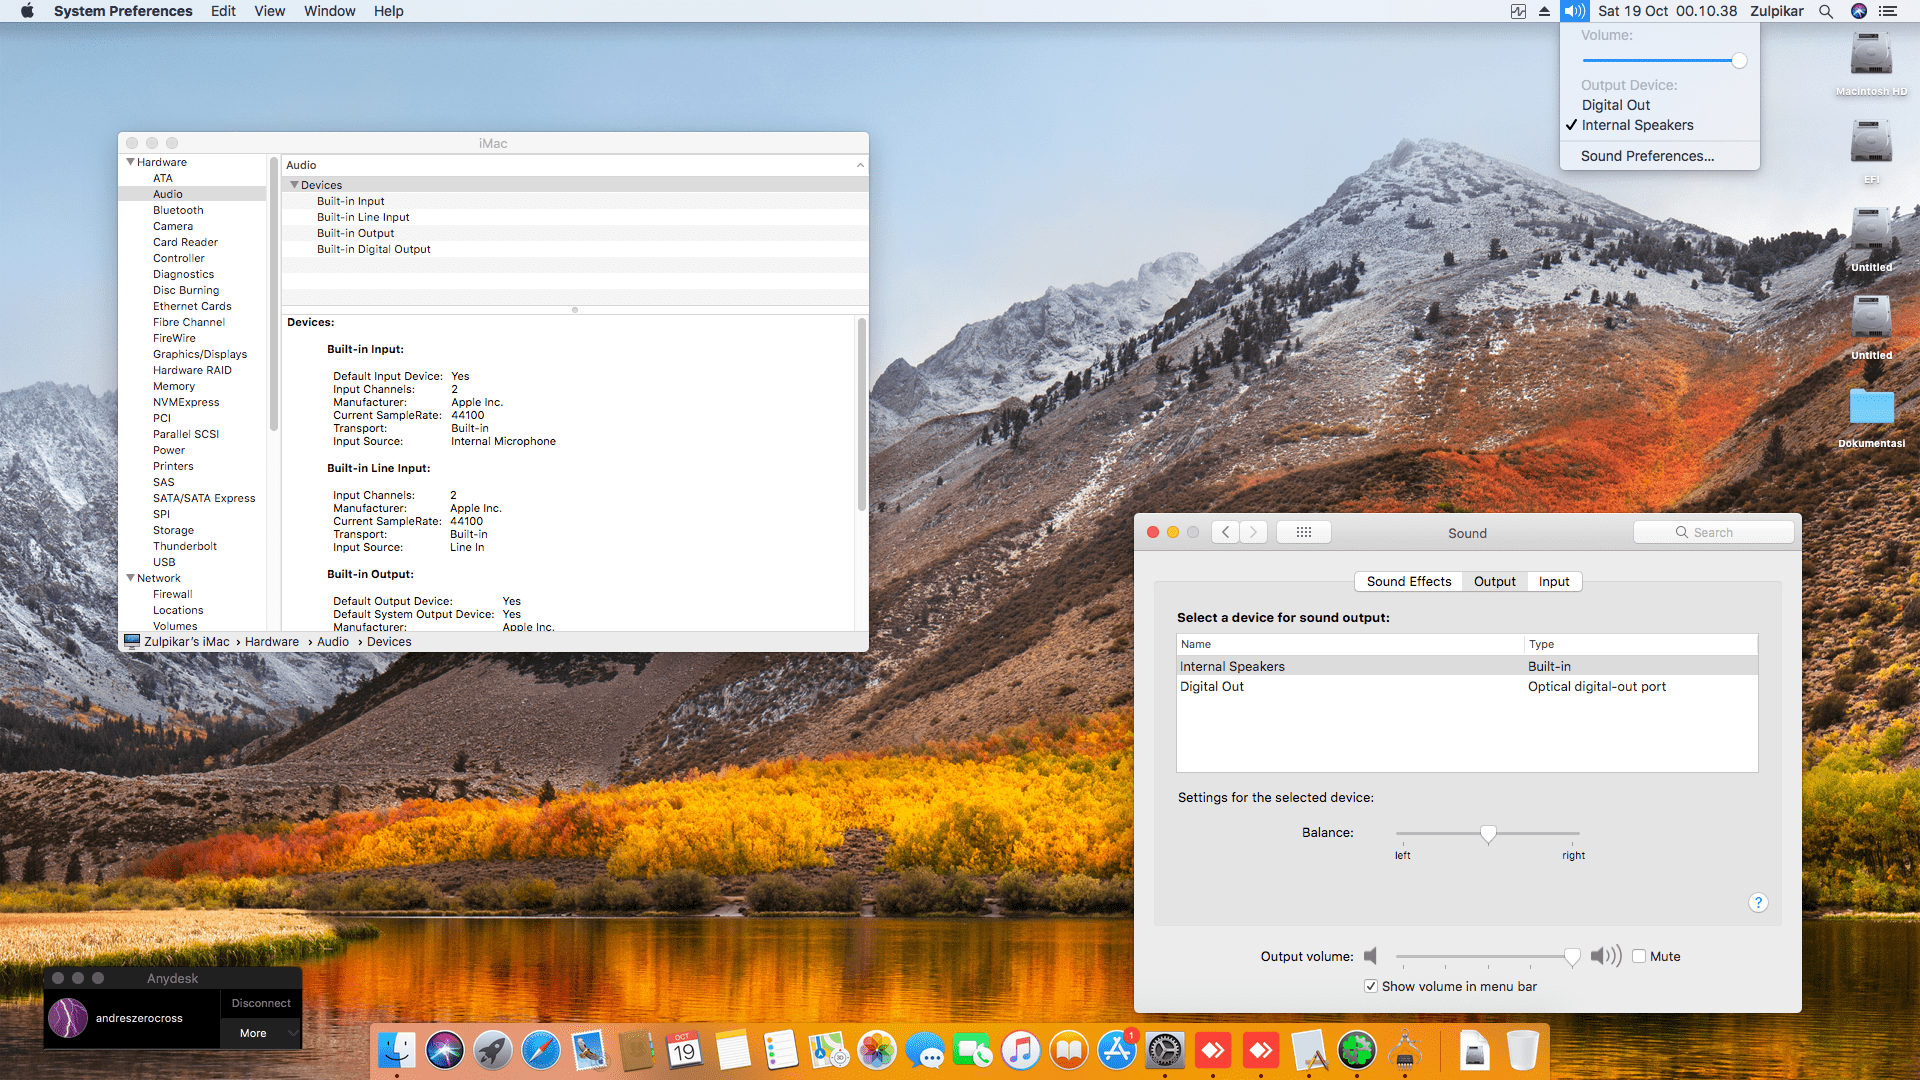Collapse the Network section triangle
Screen dimensions: 1920x1080
point(130,578)
